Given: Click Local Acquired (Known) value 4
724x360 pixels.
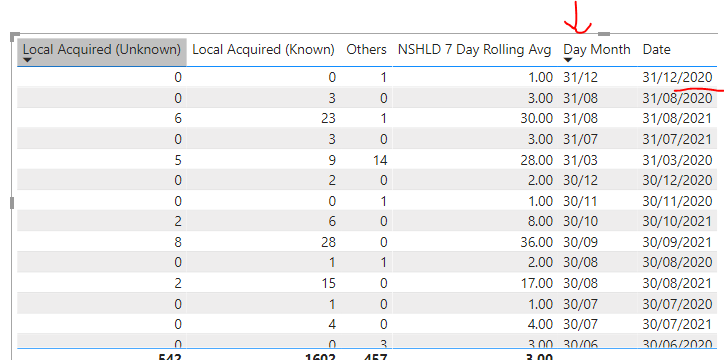Looking at the screenshot, I should 332,325.
